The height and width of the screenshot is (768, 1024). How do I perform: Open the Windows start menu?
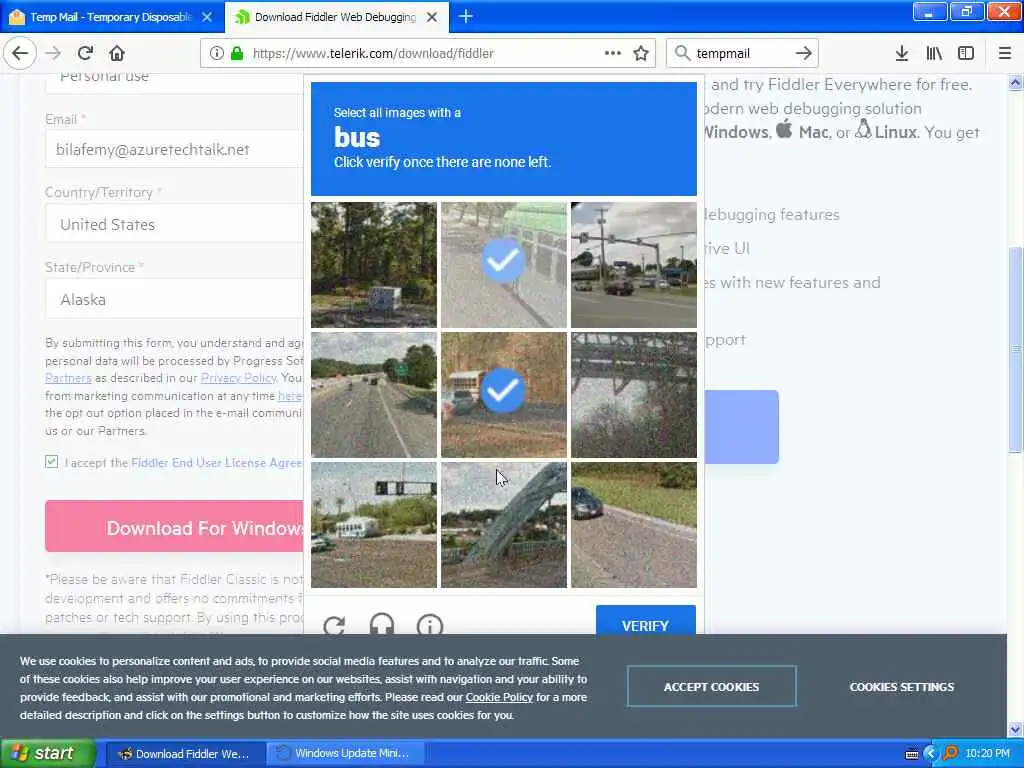pyautogui.click(x=46, y=753)
